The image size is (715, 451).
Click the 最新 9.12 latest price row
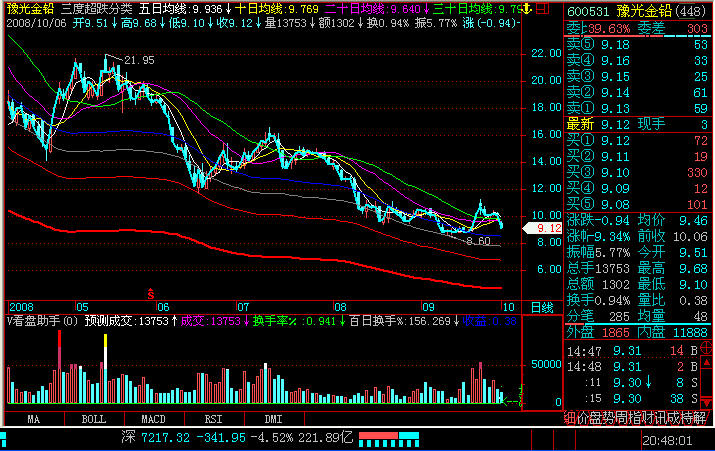pyautogui.click(x=637, y=124)
